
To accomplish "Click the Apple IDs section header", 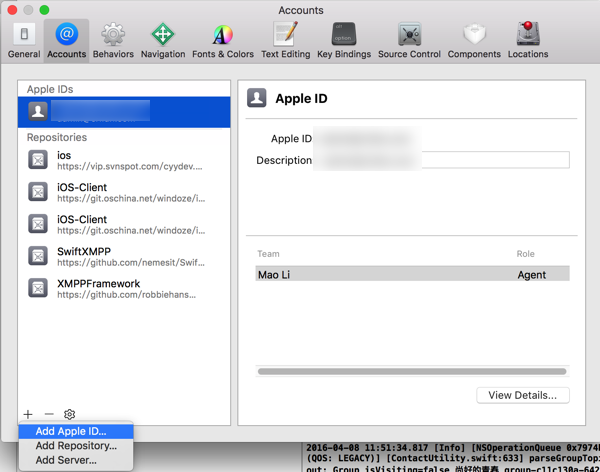I will (50, 89).
